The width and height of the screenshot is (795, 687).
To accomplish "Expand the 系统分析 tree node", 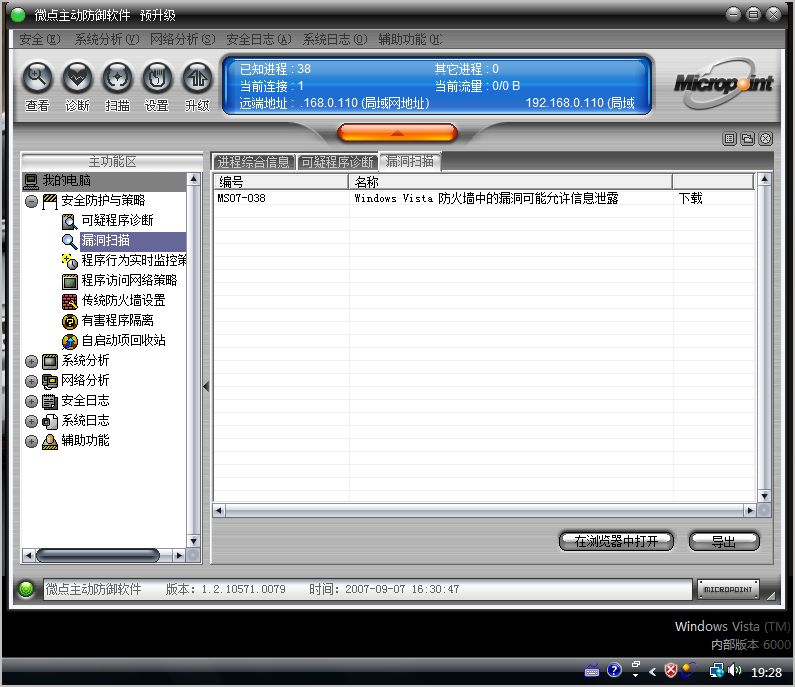I will (x=31, y=361).
